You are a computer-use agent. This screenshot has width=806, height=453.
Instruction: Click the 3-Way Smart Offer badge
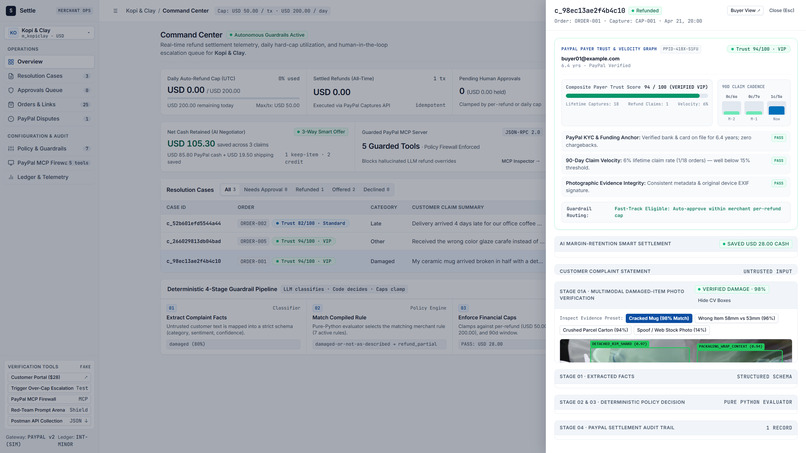[x=321, y=132]
